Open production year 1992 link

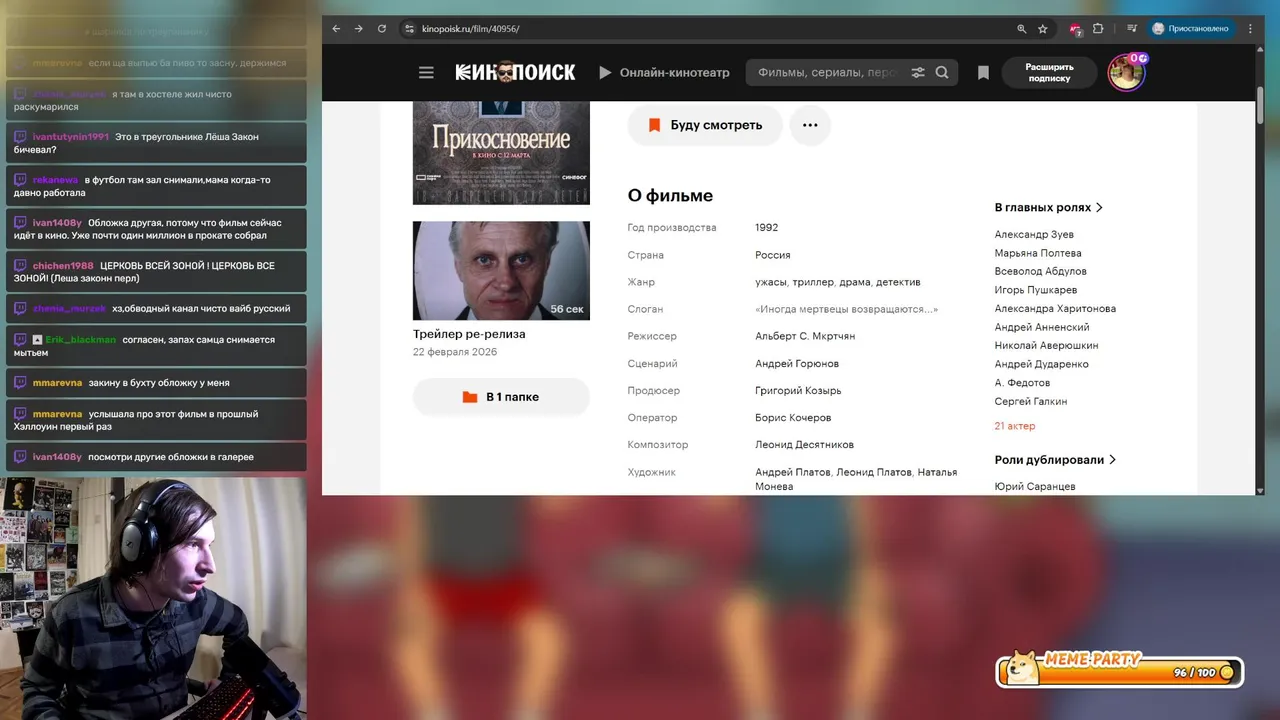(x=767, y=228)
